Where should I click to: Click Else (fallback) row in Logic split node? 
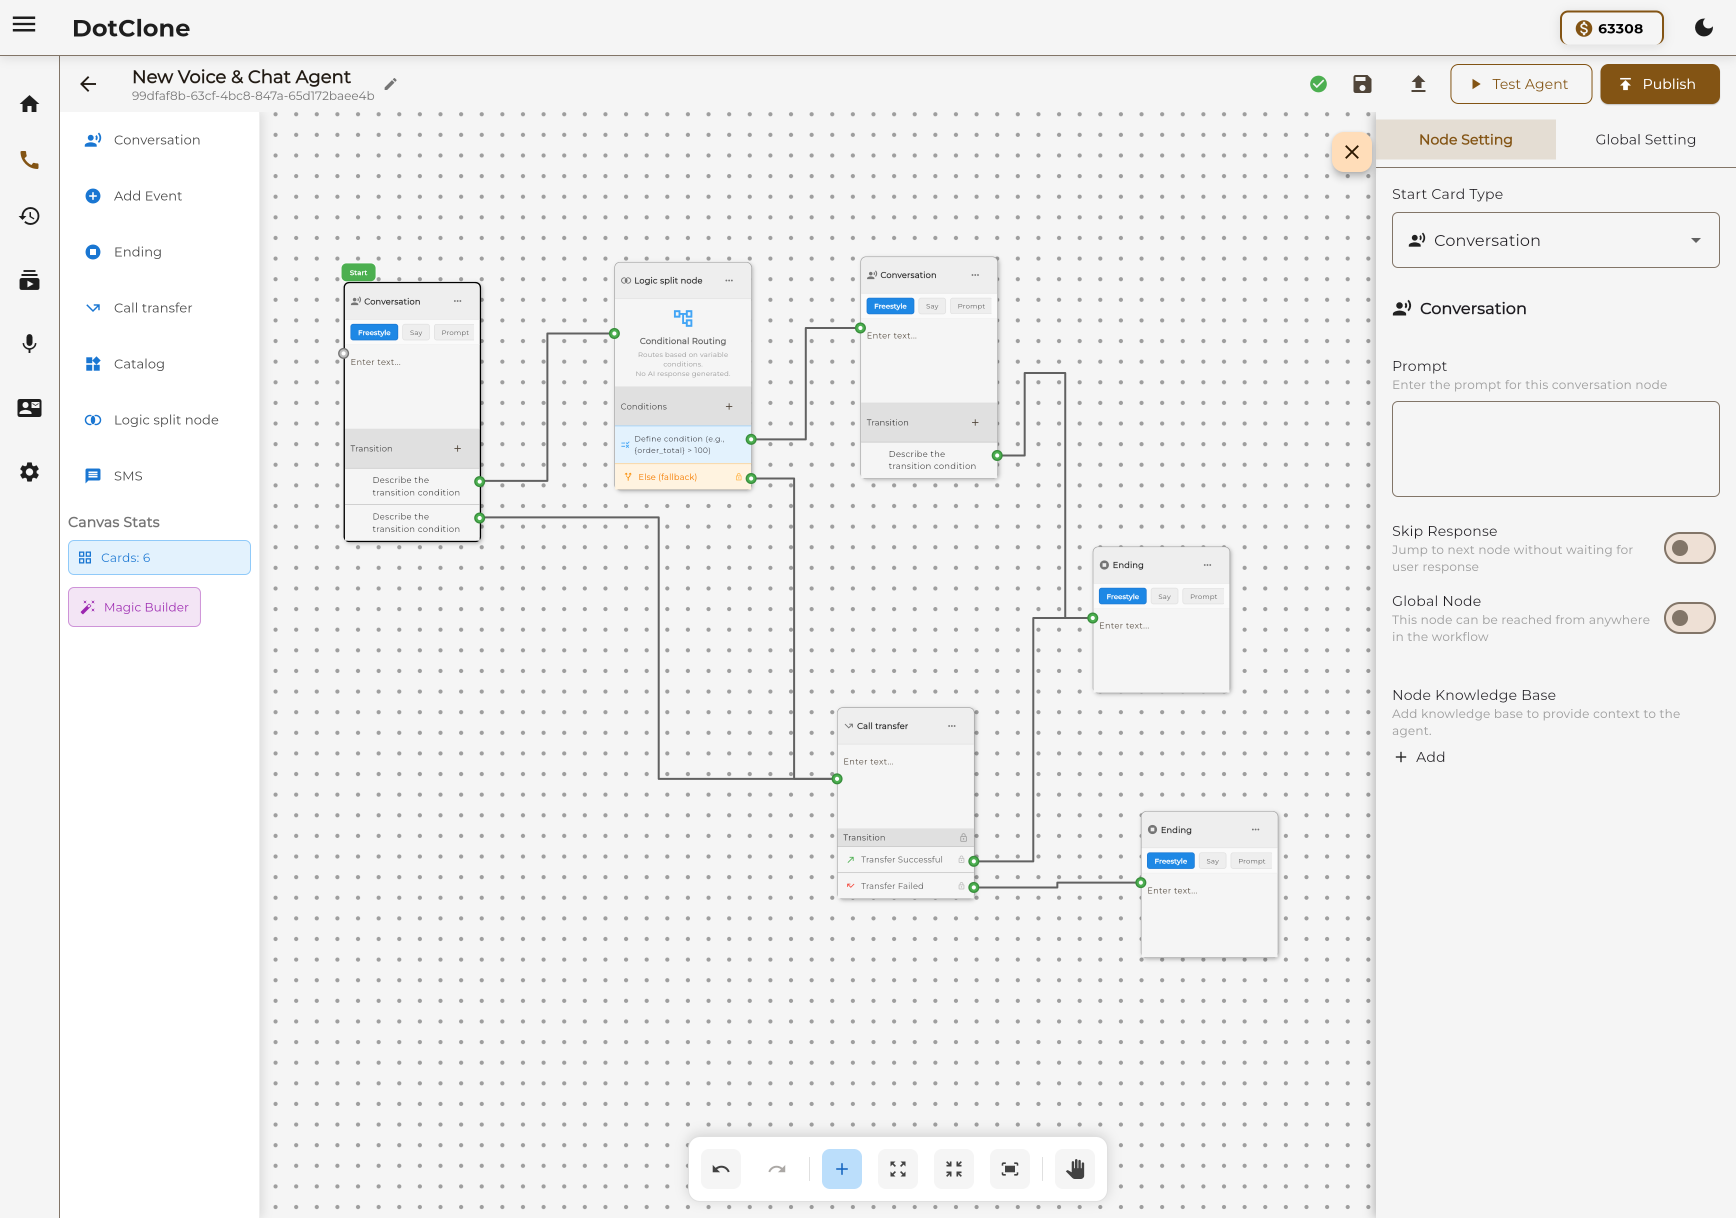683,477
